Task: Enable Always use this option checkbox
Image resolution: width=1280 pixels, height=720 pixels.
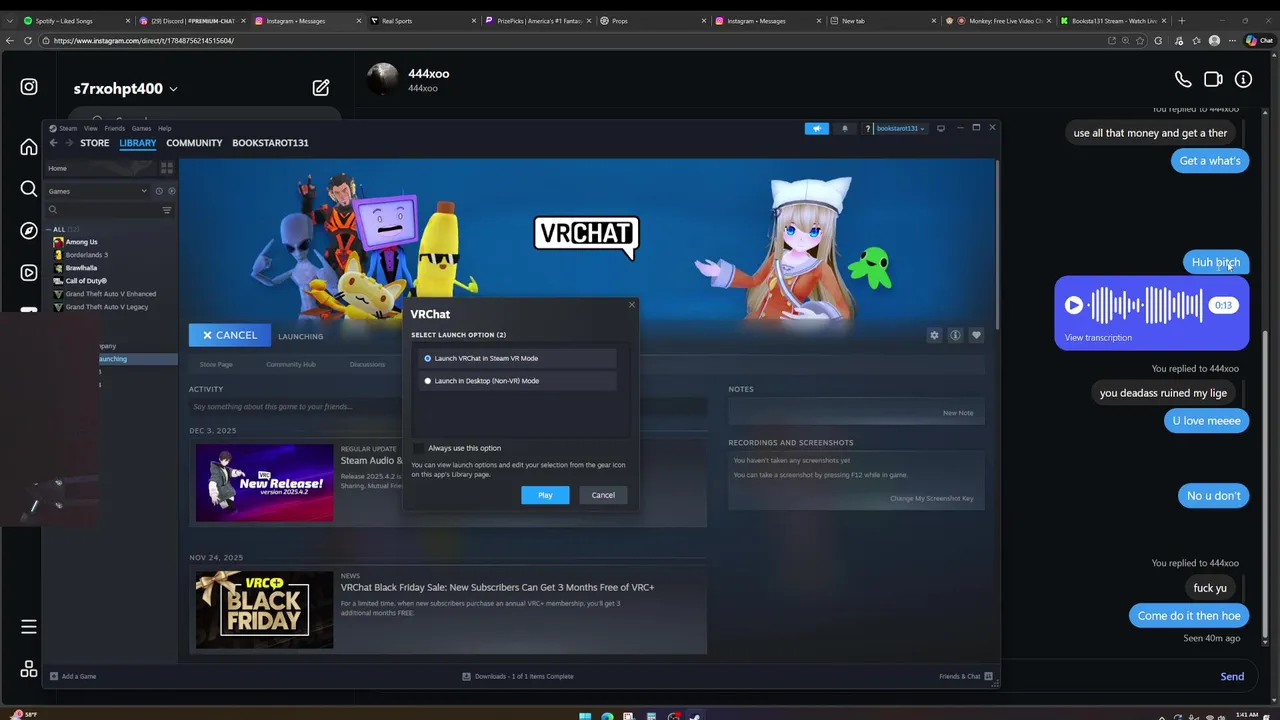Action: (x=418, y=448)
